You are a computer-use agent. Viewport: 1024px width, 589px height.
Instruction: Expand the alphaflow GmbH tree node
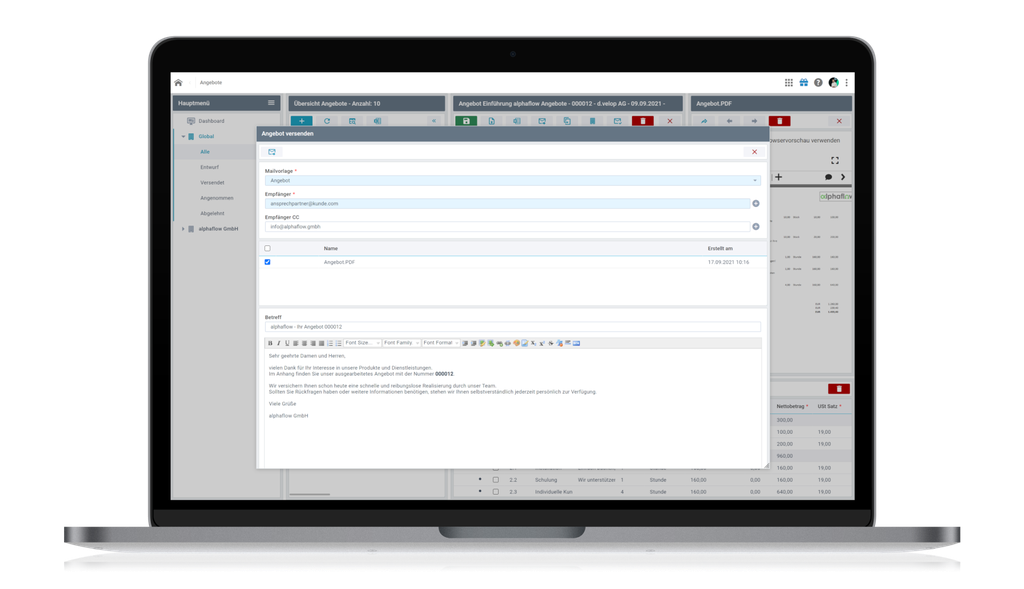184,229
